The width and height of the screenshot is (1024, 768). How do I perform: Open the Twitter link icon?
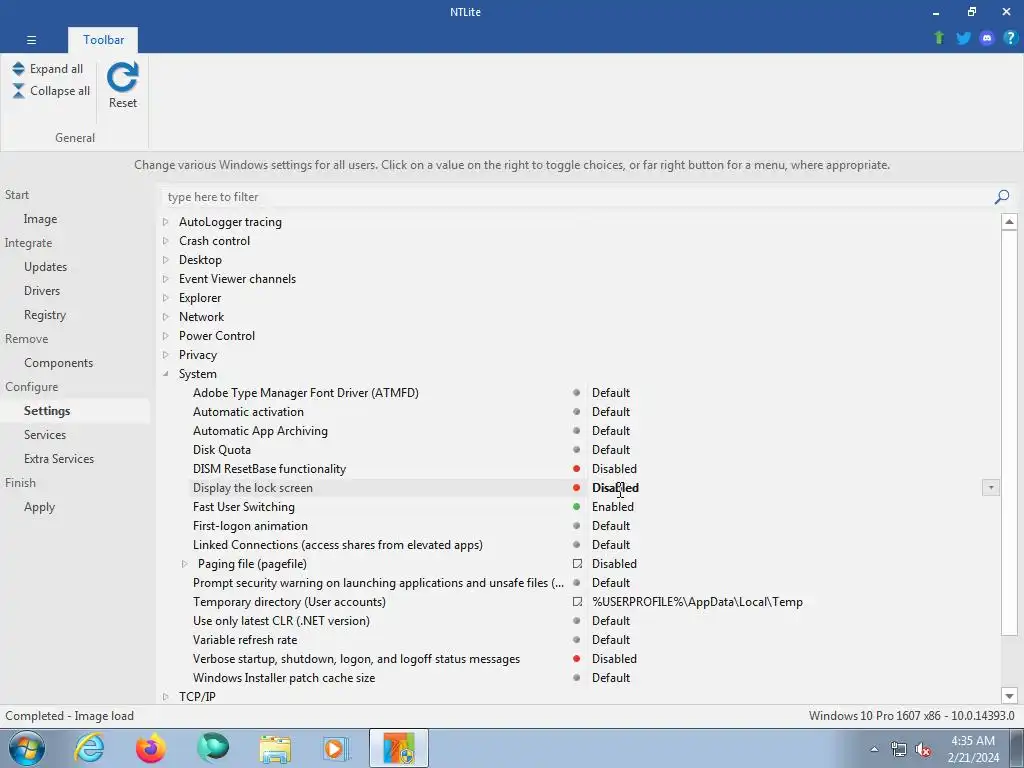[963, 38]
